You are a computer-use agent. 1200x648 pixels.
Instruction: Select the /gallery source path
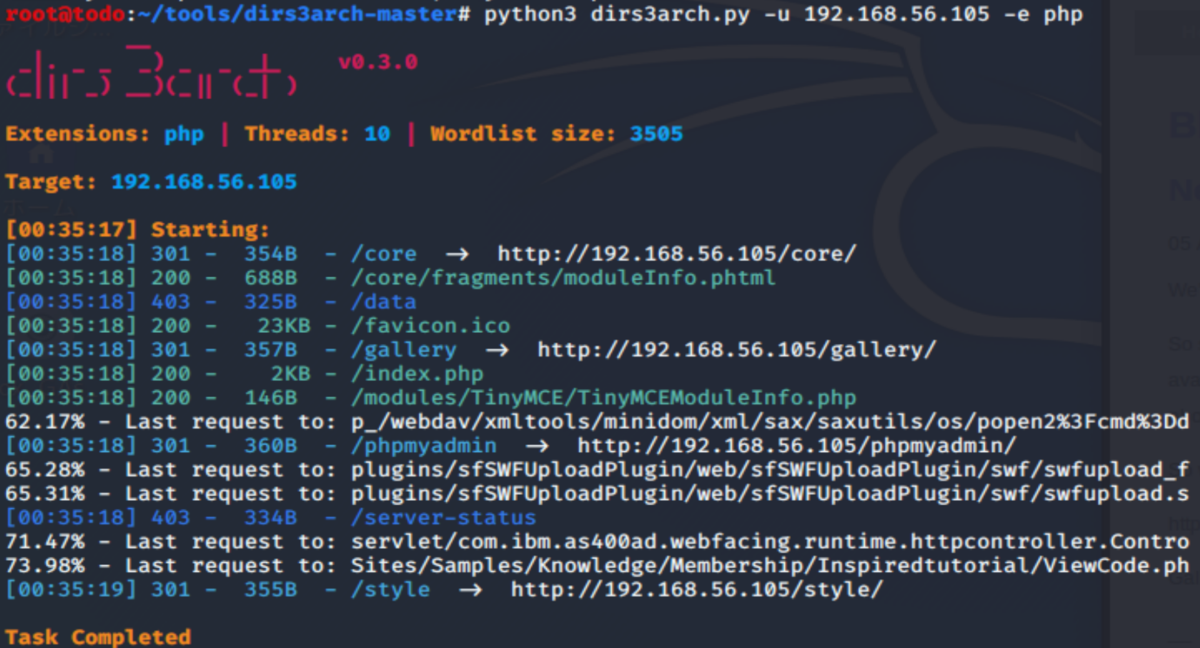coord(404,350)
